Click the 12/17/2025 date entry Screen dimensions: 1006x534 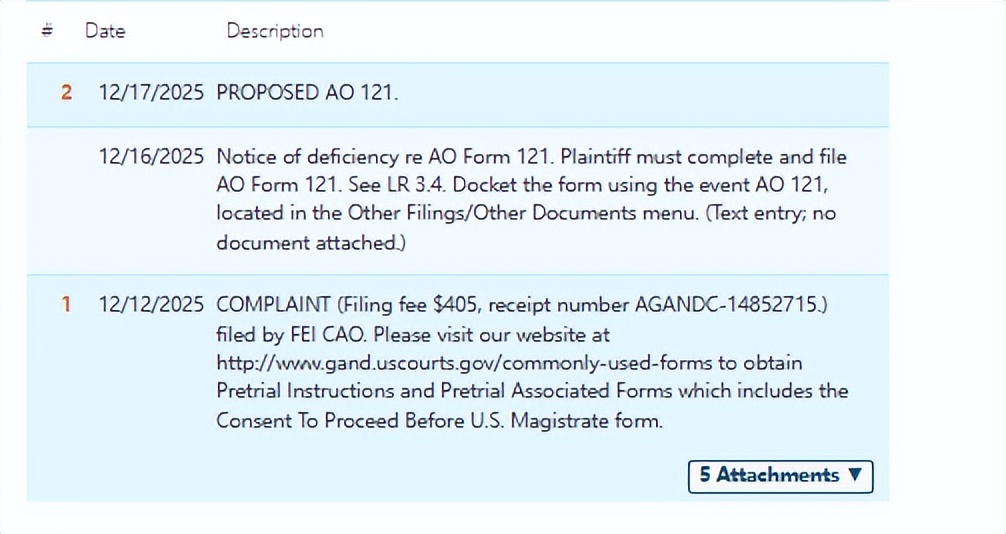(x=151, y=93)
